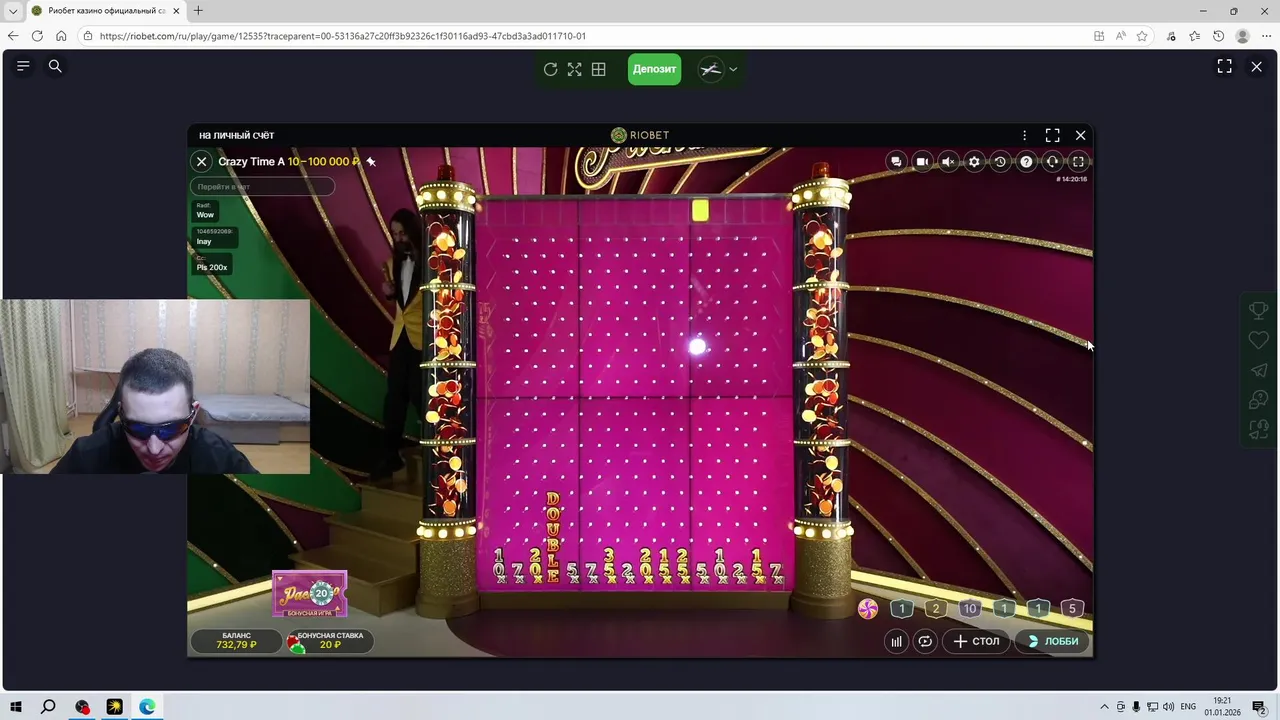Open the Windows notification center
Image resolution: width=1280 pixels, height=720 pixels.
1259,707
